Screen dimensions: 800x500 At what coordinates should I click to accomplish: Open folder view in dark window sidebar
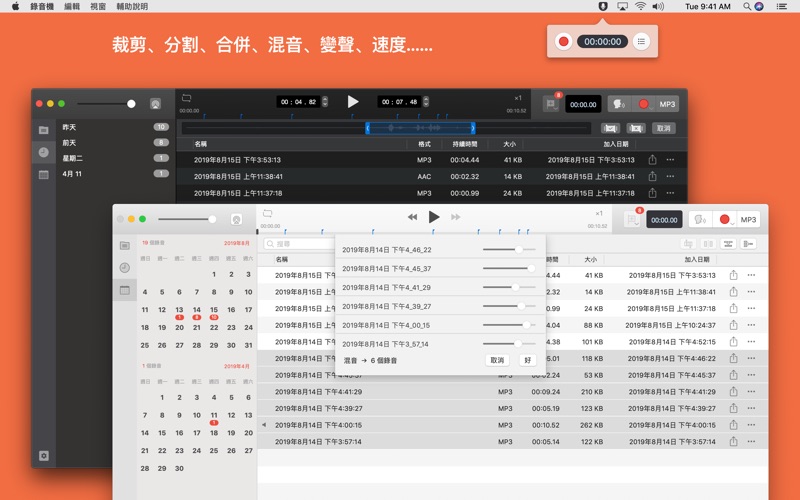tap(44, 130)
